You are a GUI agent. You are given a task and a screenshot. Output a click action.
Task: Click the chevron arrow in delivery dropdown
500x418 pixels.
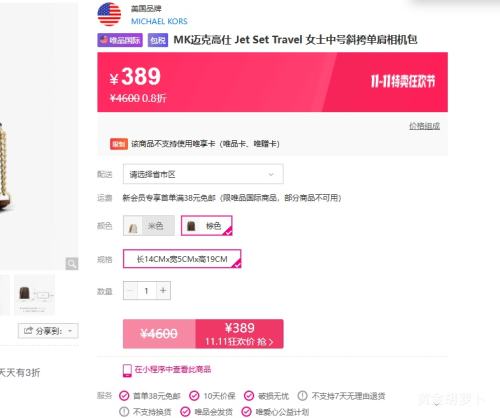(271, 174)
